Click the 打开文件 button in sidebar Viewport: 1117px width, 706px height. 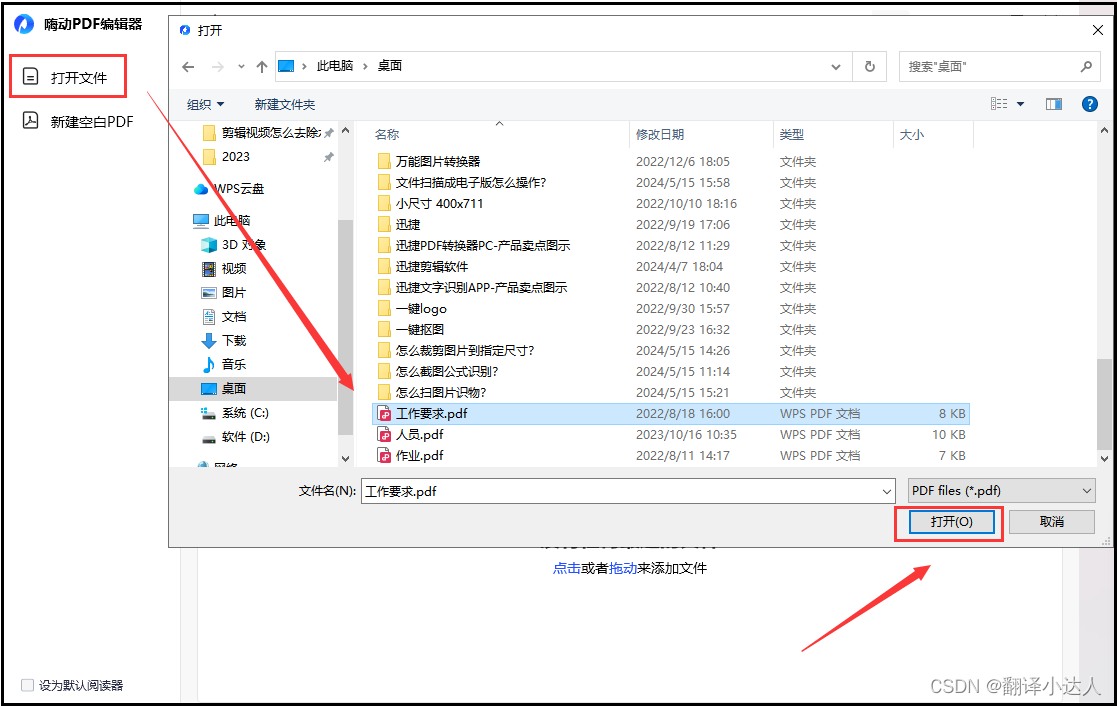tap(68, 77)
